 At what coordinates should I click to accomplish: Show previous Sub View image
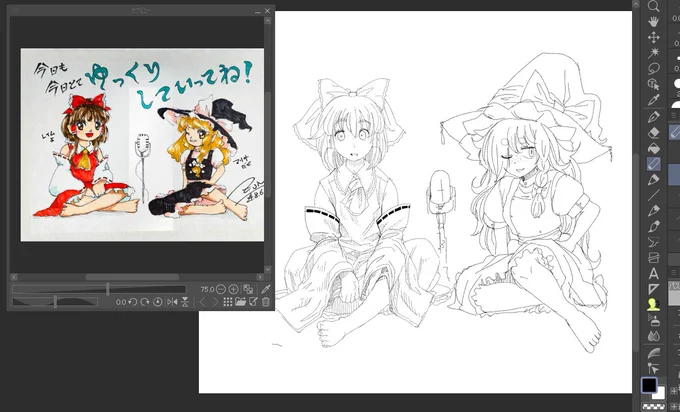pos(202,302)
